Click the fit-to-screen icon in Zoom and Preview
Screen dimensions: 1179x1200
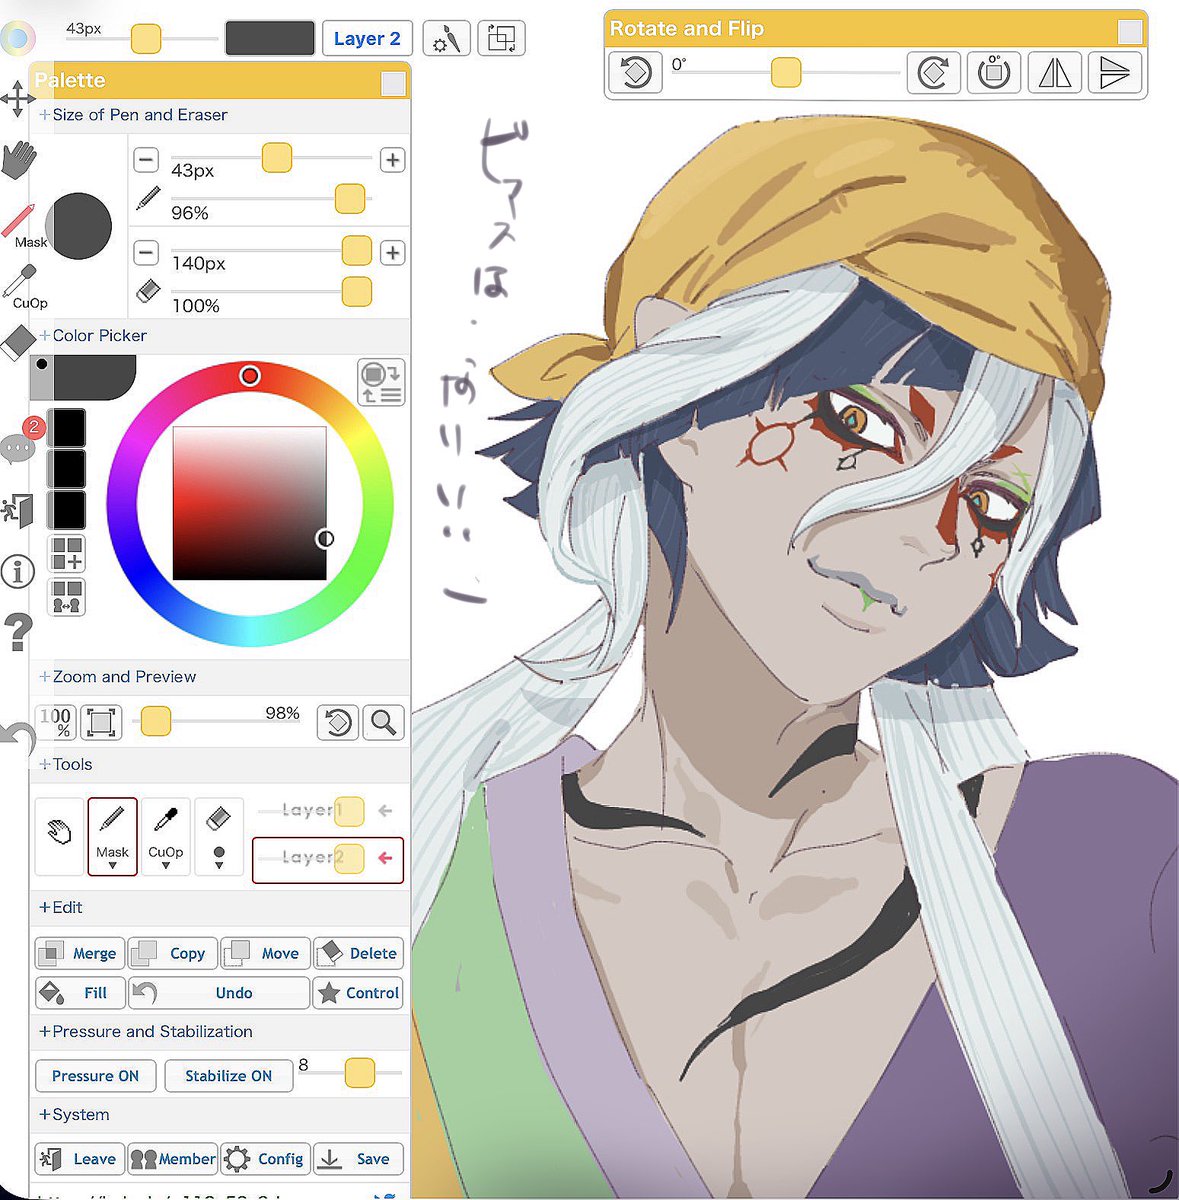click(100, 722)
